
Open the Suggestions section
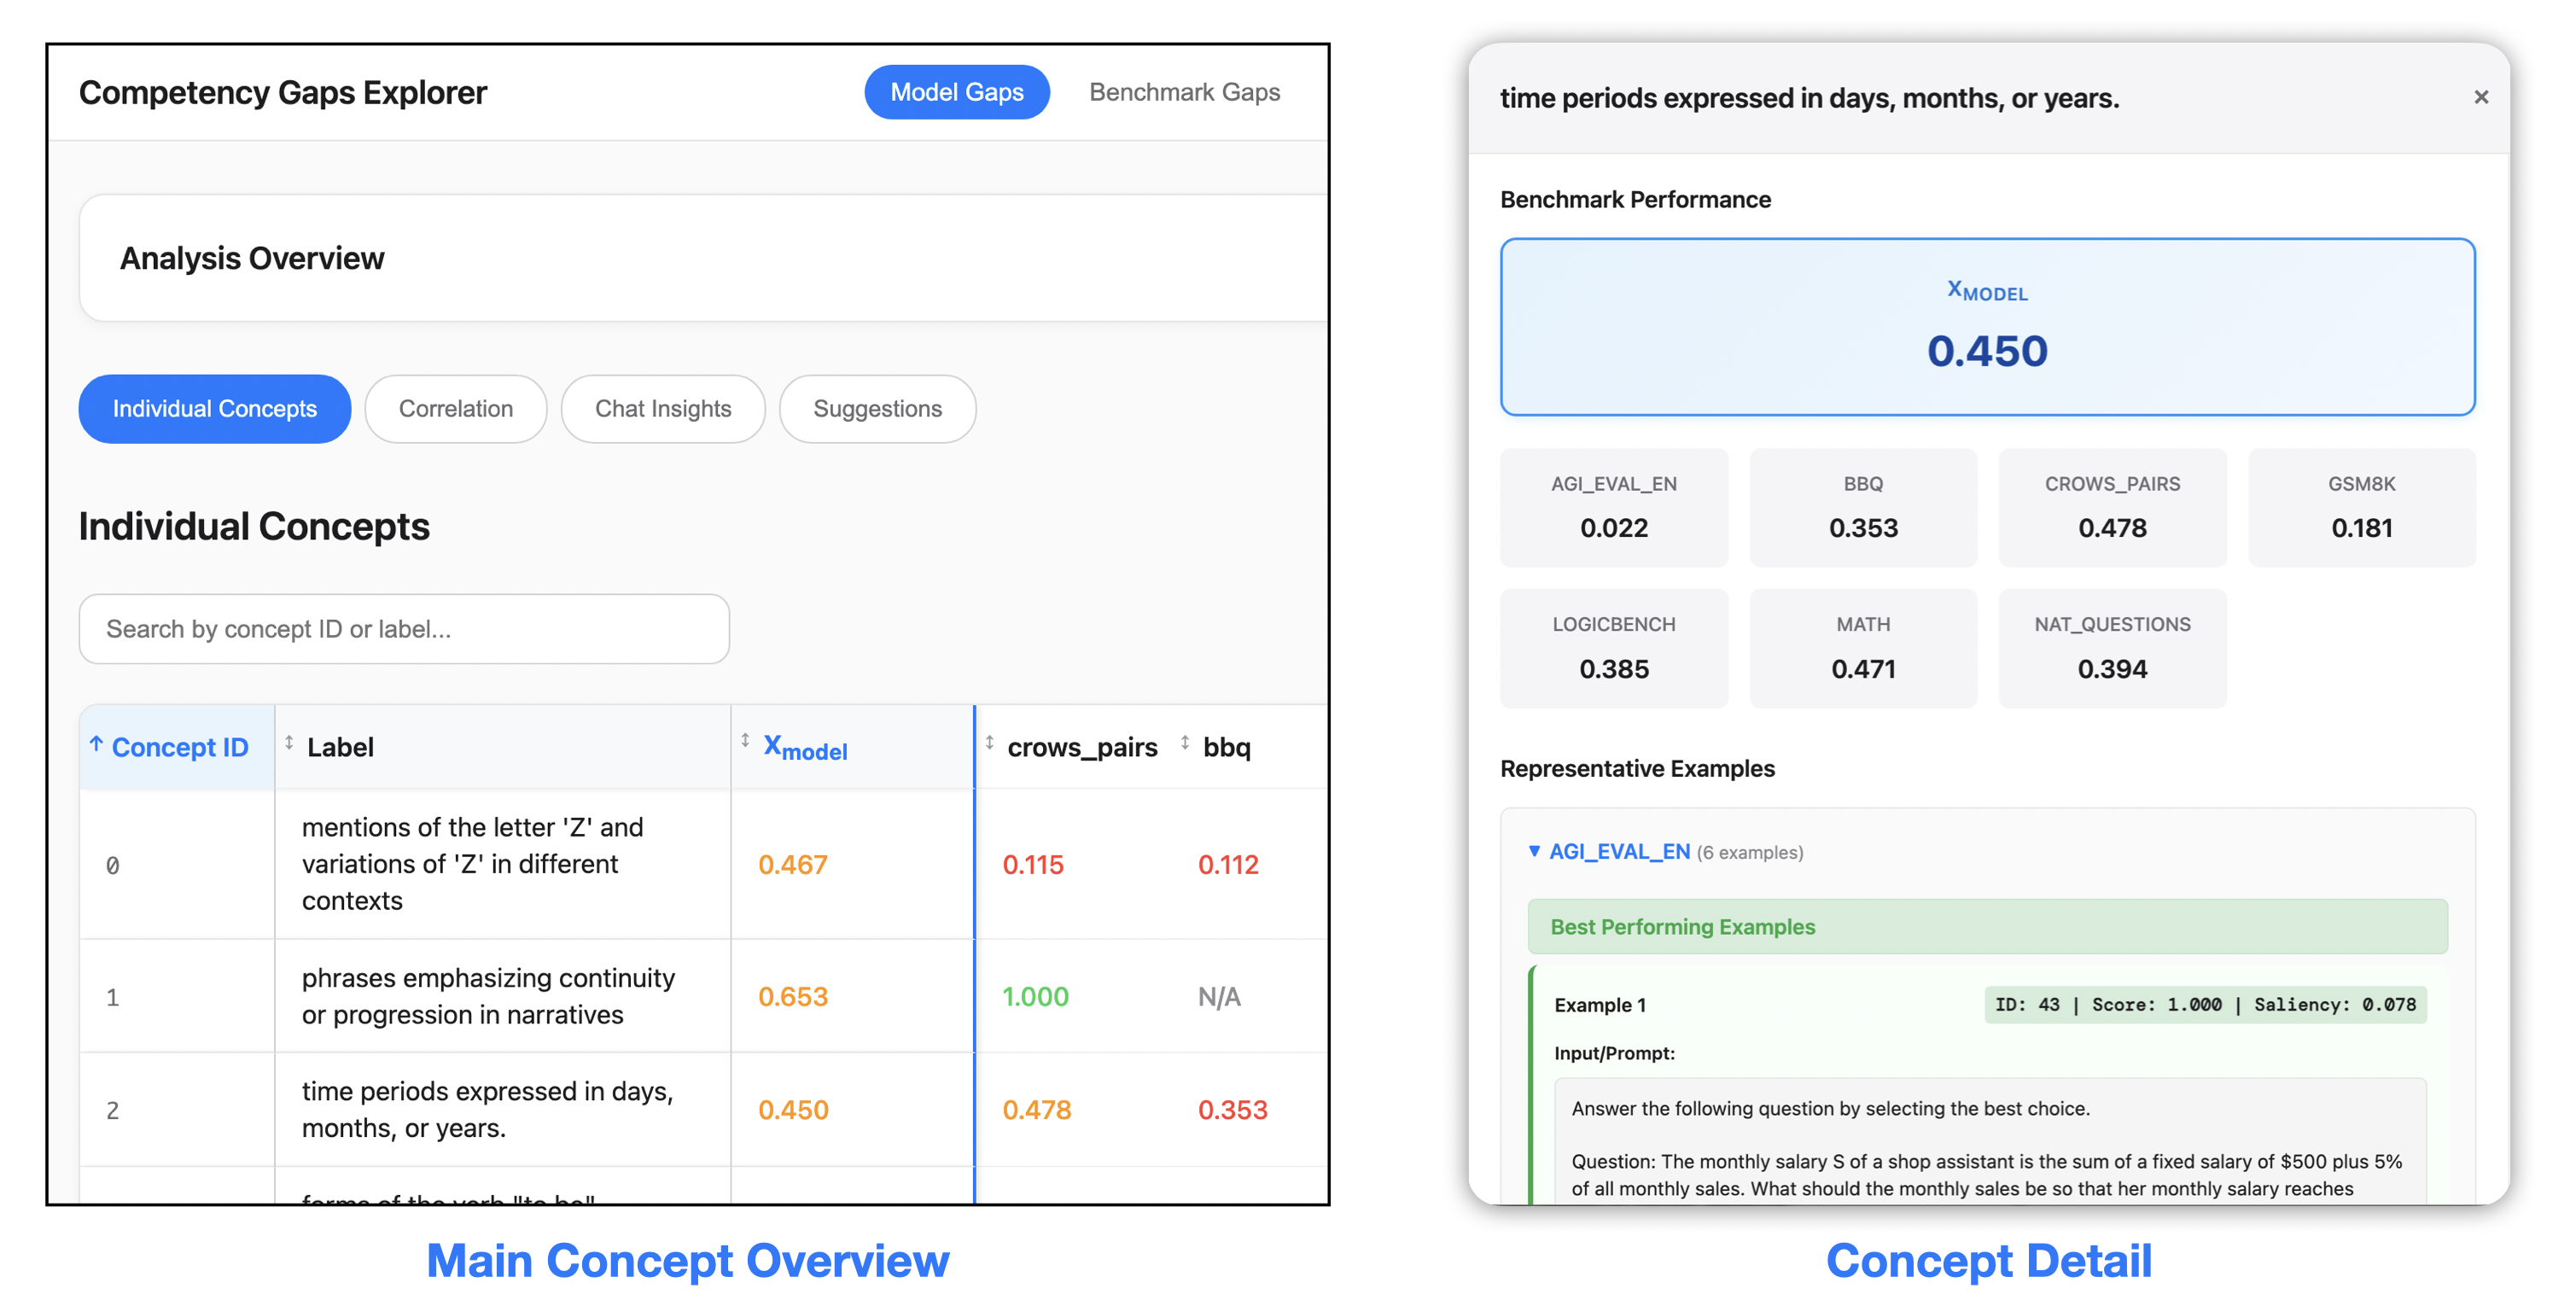click(x=877, y=408)
